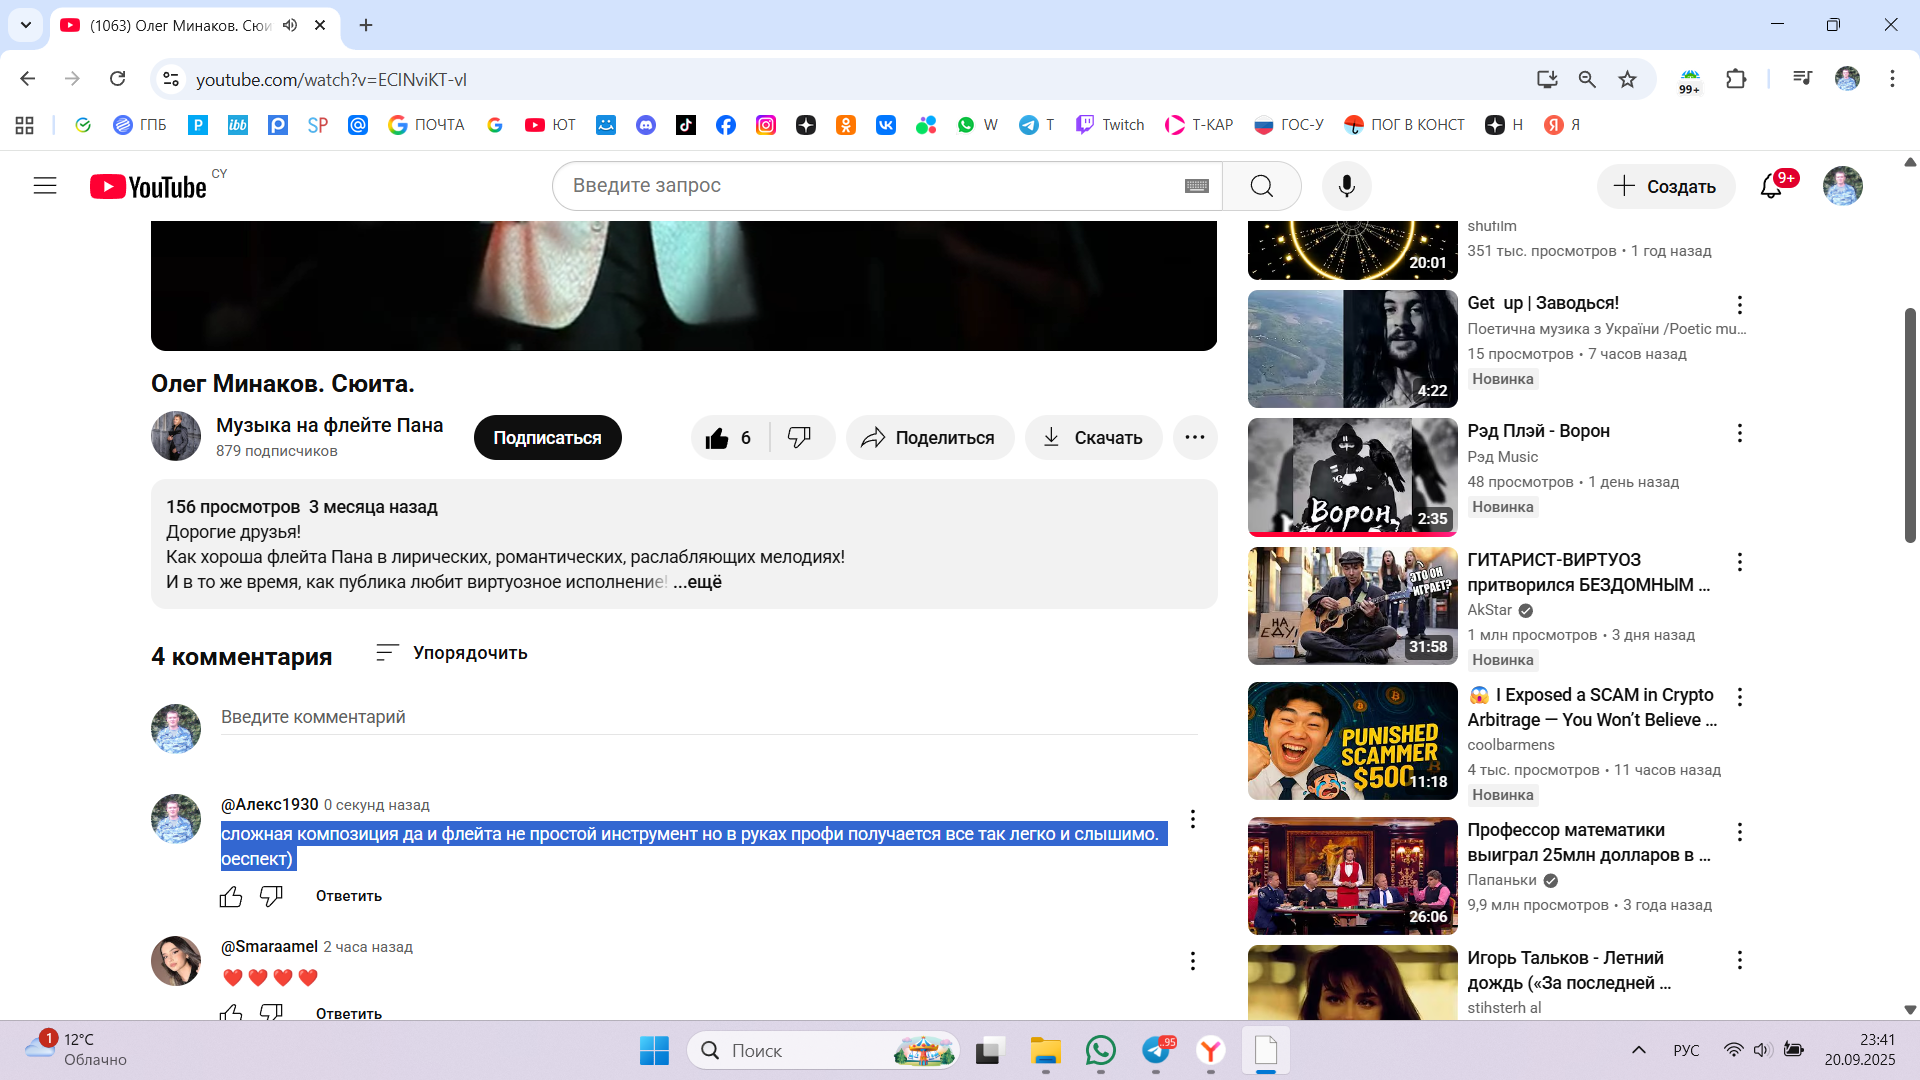Open the hamburger guide menu
This screenshot has width=1920, height=1080.
click(x=45, y=186)
